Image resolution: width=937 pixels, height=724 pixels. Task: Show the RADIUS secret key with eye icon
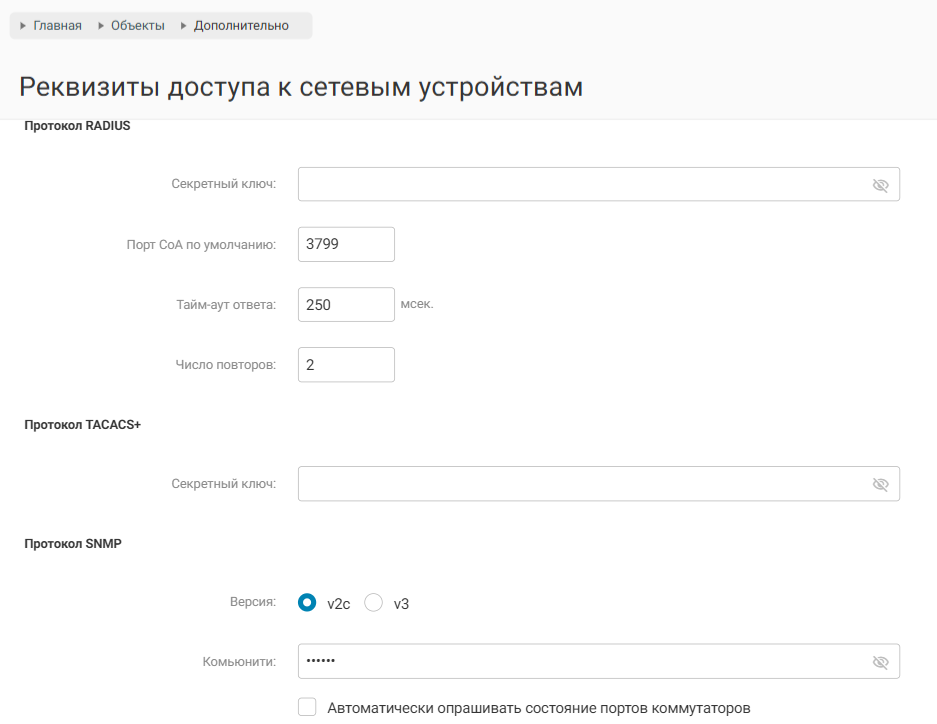[880, 185]
